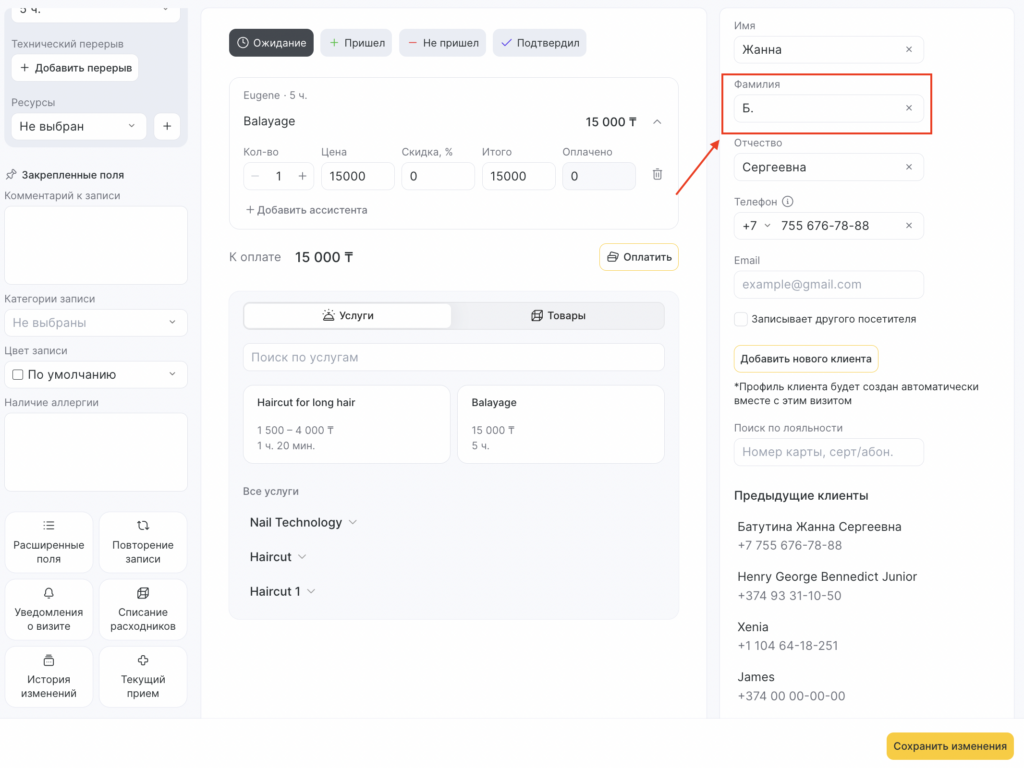This screenshot has width=1024, height=768.
Task: Delete the Balayage service with trash icon
Action: [657, 175]
